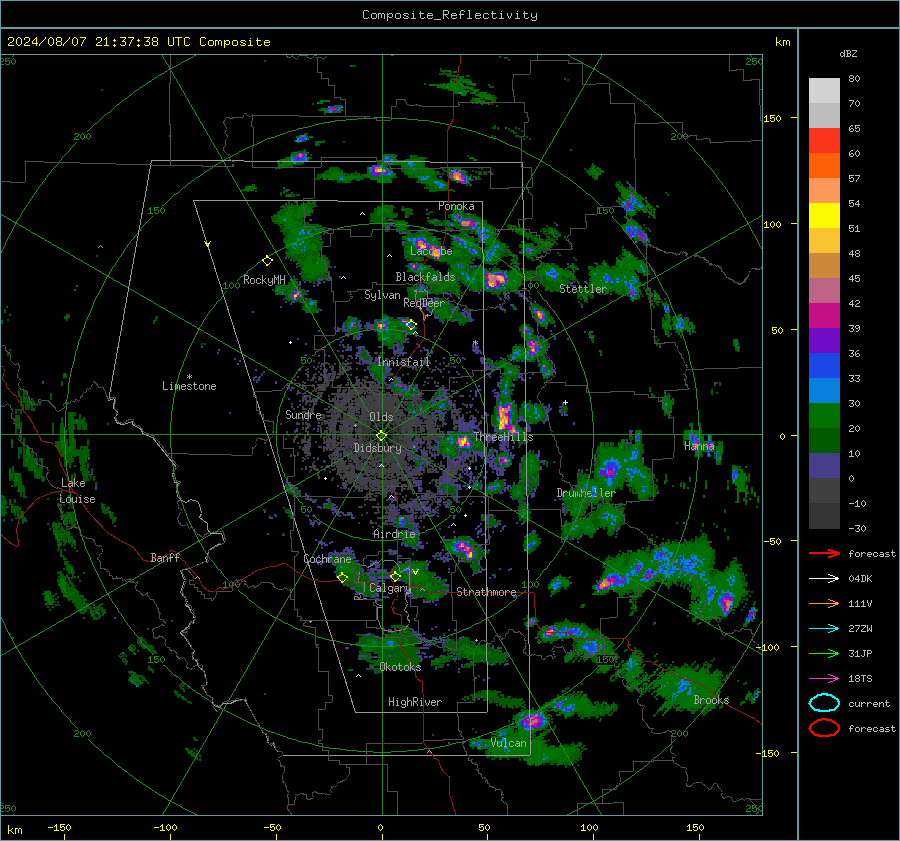900x841 pixels.
Task: Click the yellow 54 dBZ color swatch
Action: (824, 216)
